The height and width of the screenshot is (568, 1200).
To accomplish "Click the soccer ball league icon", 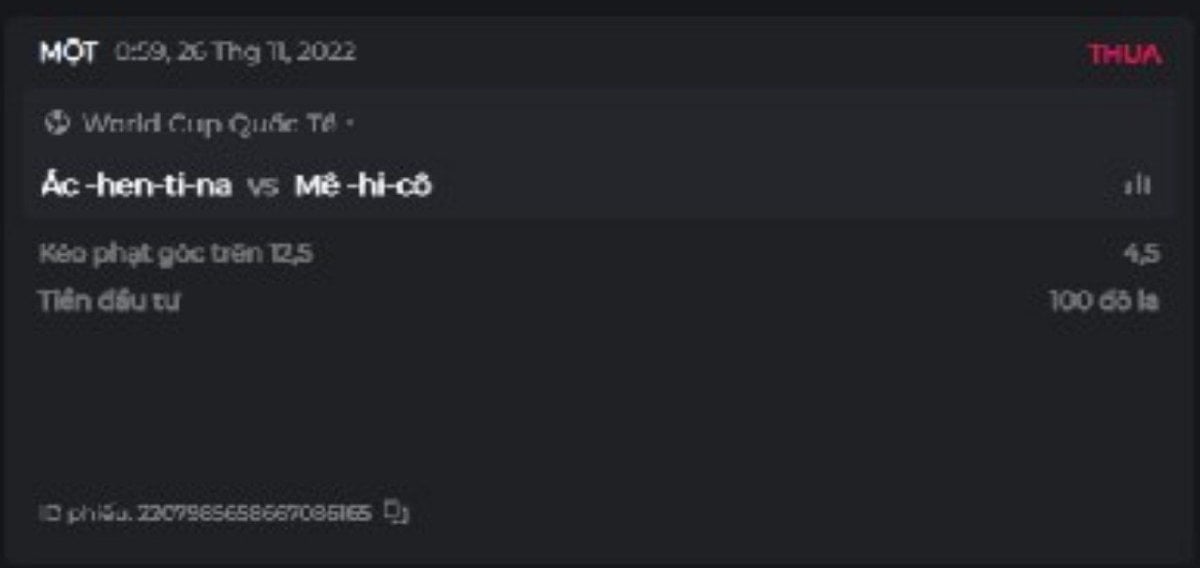I will (x=57, y=124).
